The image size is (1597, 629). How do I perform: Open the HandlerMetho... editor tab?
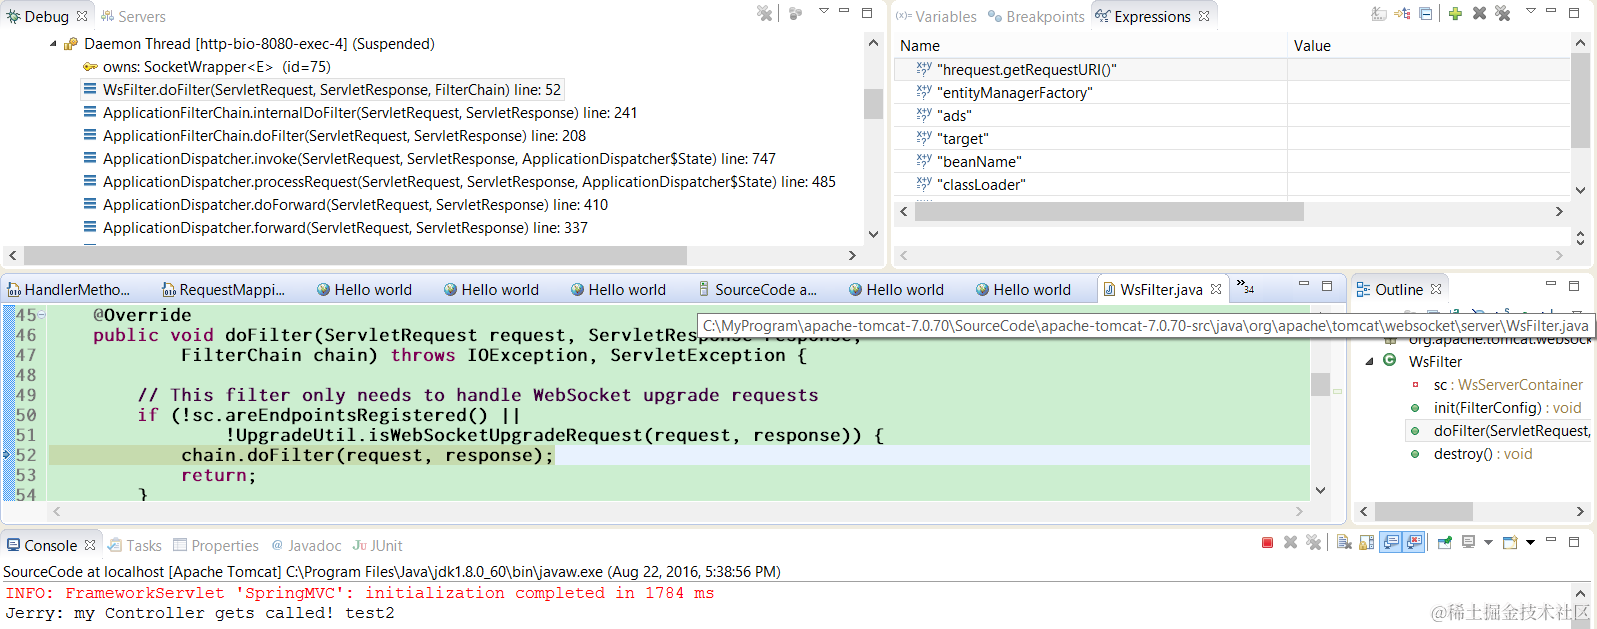(69, 289)
